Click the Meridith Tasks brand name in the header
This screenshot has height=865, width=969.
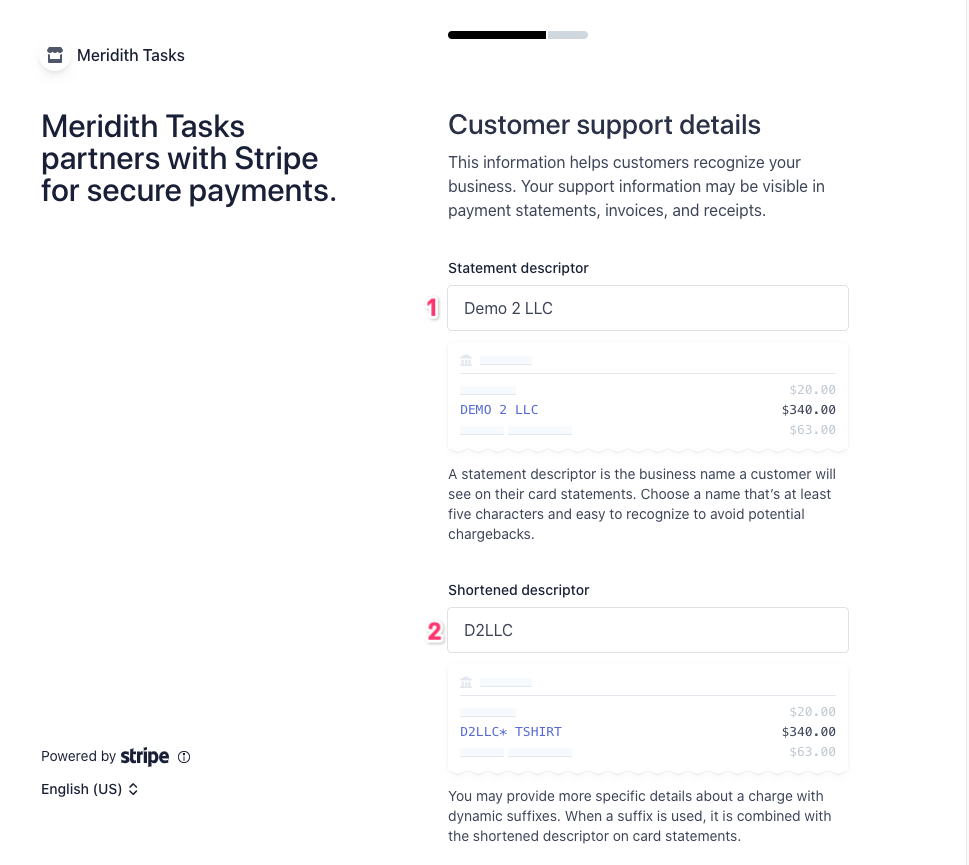[131, 55]
